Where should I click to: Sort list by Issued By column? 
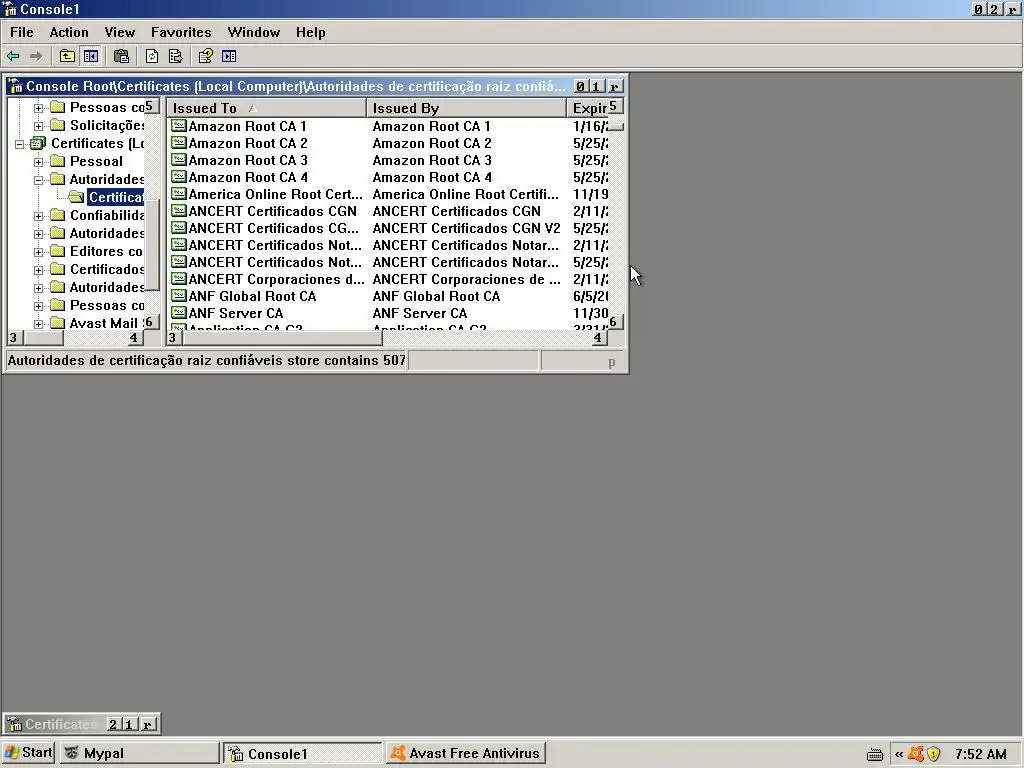(466, 108)
